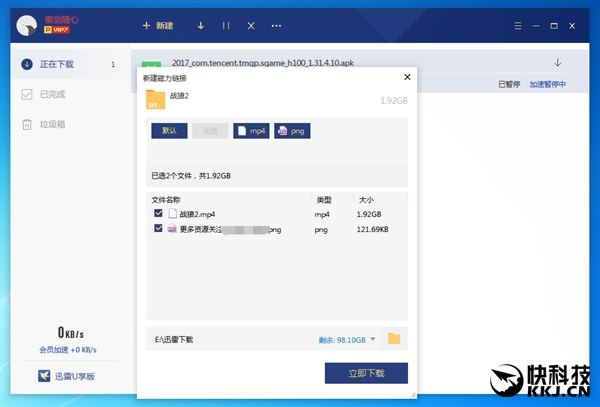The width and height of the screenshot is (600, 407).
Task: Filter files by png type
Action: [x=292, y=131]
